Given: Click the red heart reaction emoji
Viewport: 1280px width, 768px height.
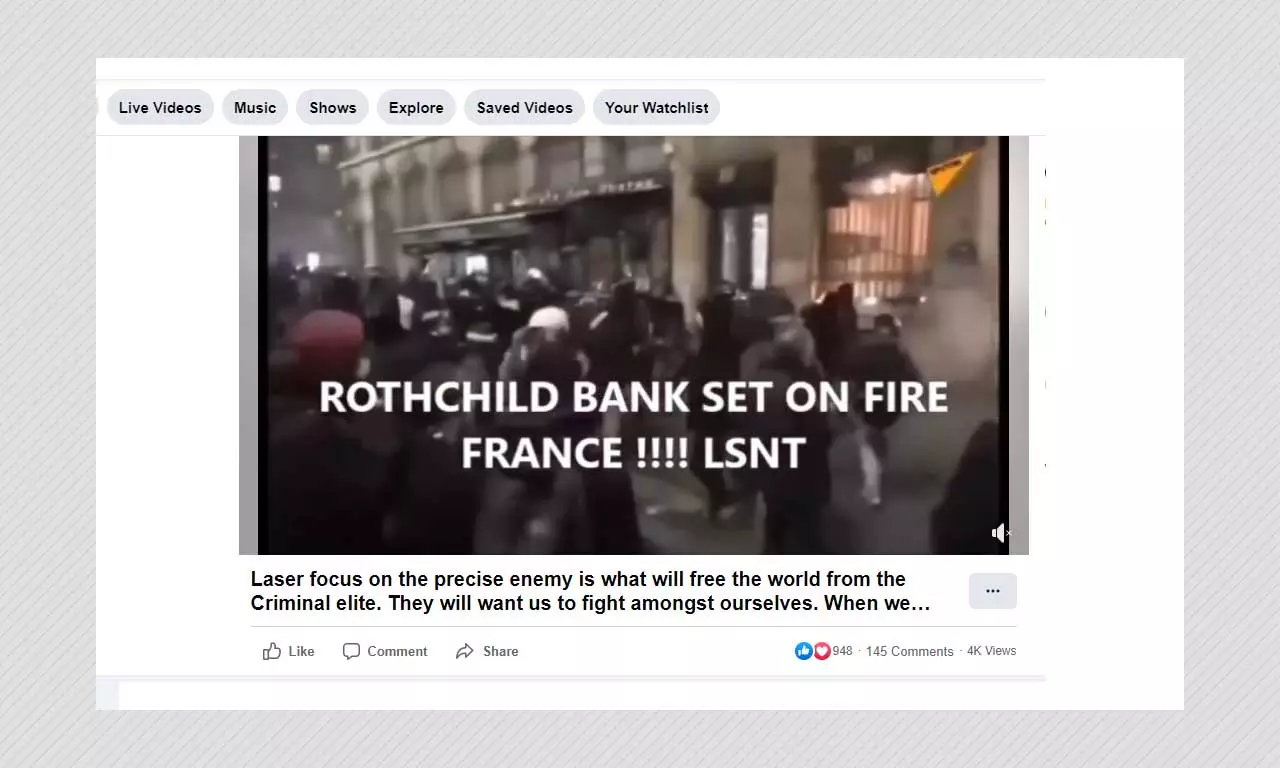Looking at the screenshot, I should 821,651.
